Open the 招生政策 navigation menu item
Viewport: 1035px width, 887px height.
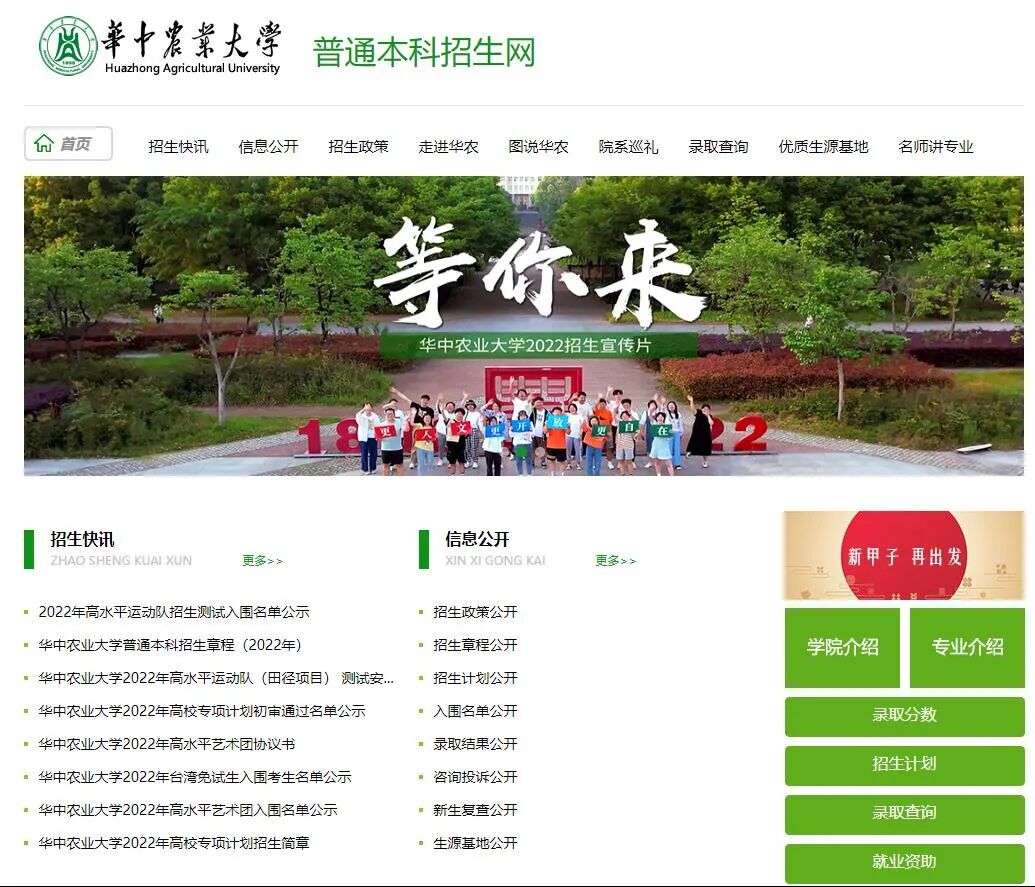tap(358, 147)
